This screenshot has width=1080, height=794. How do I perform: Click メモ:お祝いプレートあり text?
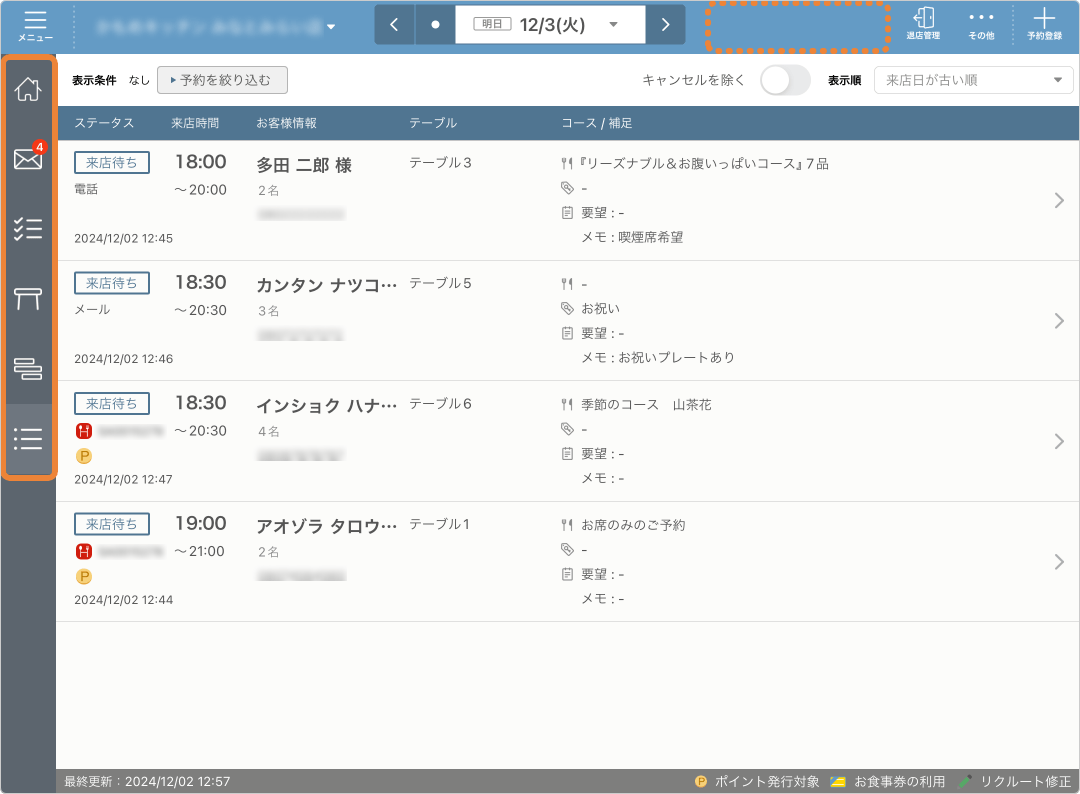(x=658, y=357)
